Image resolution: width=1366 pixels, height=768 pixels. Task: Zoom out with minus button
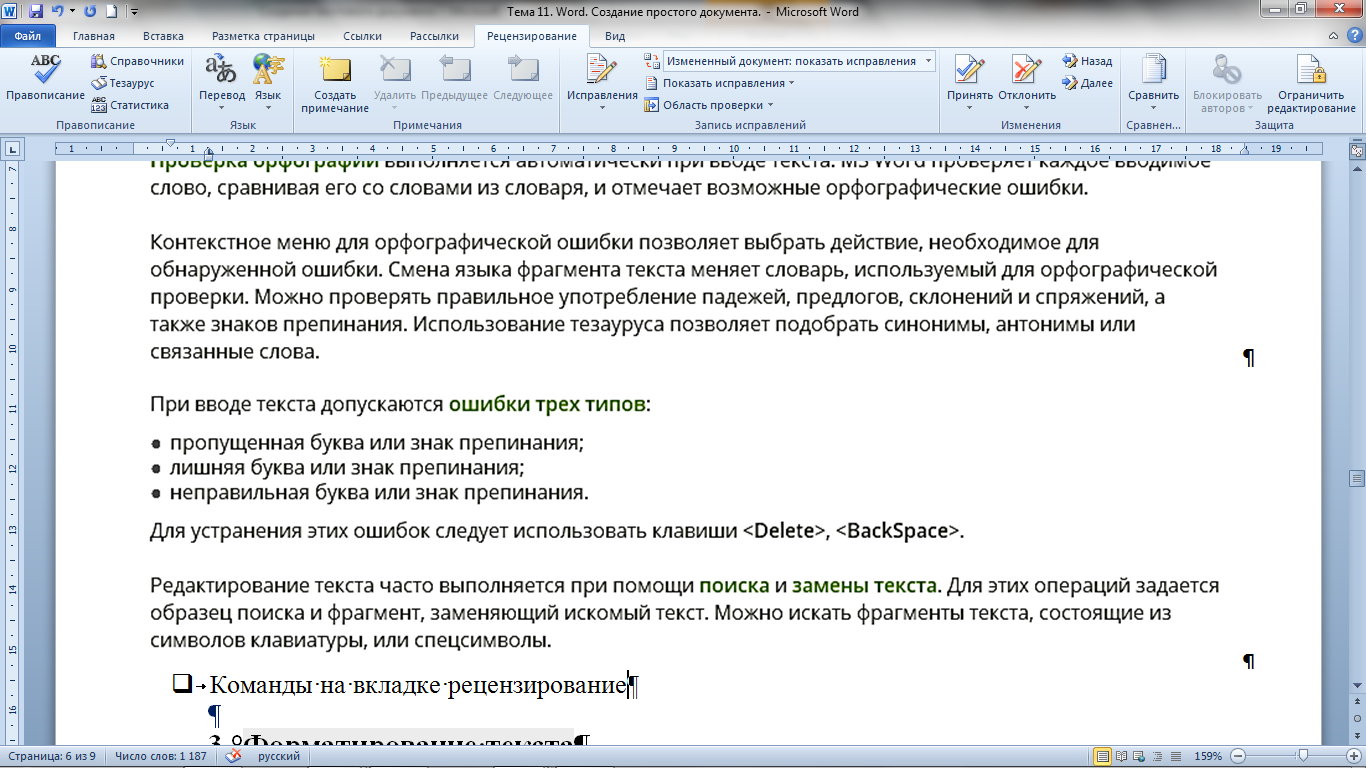click(1238, 757)
